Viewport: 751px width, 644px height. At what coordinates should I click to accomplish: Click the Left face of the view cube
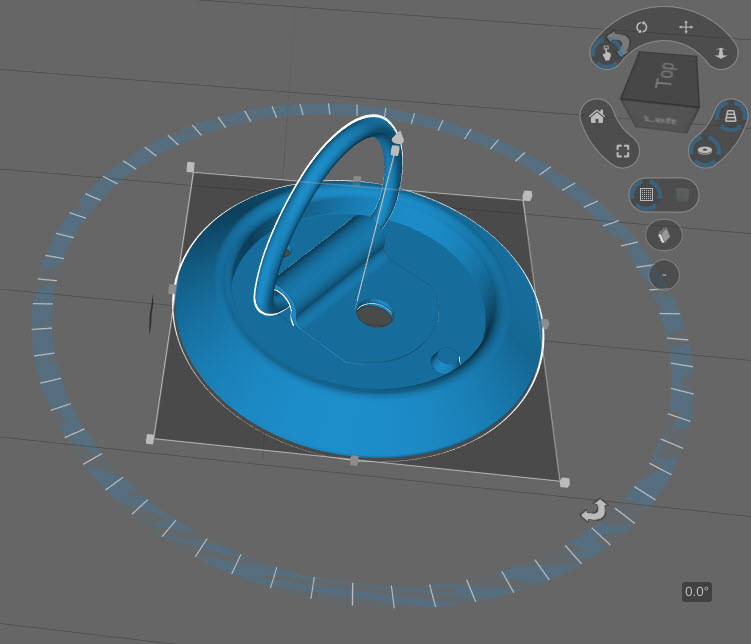pyautogui.click(x=660, y=119)
